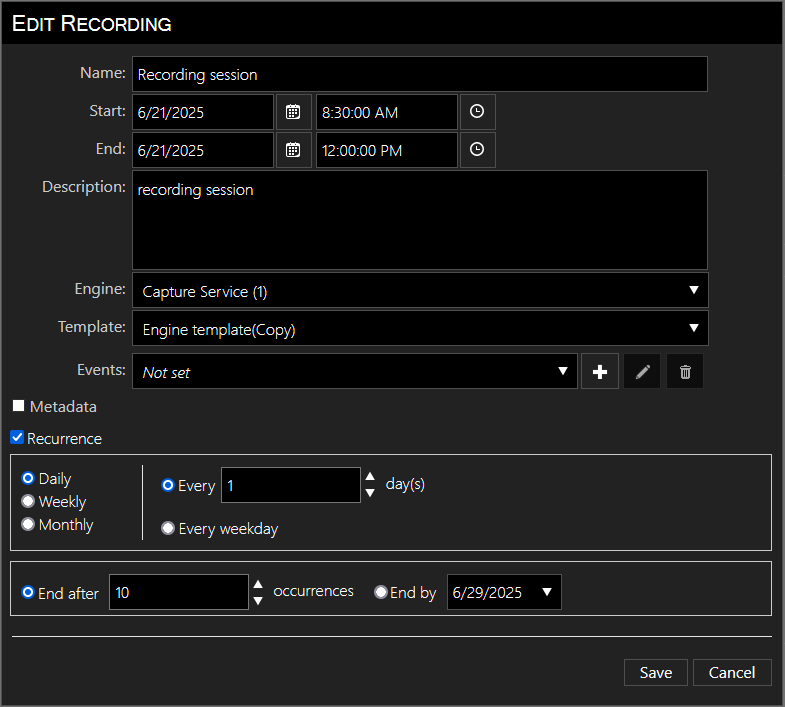This screenshot has width=785, height=707.
Task: Choose the Every weekday option
Action: click(x=168, y=528)
